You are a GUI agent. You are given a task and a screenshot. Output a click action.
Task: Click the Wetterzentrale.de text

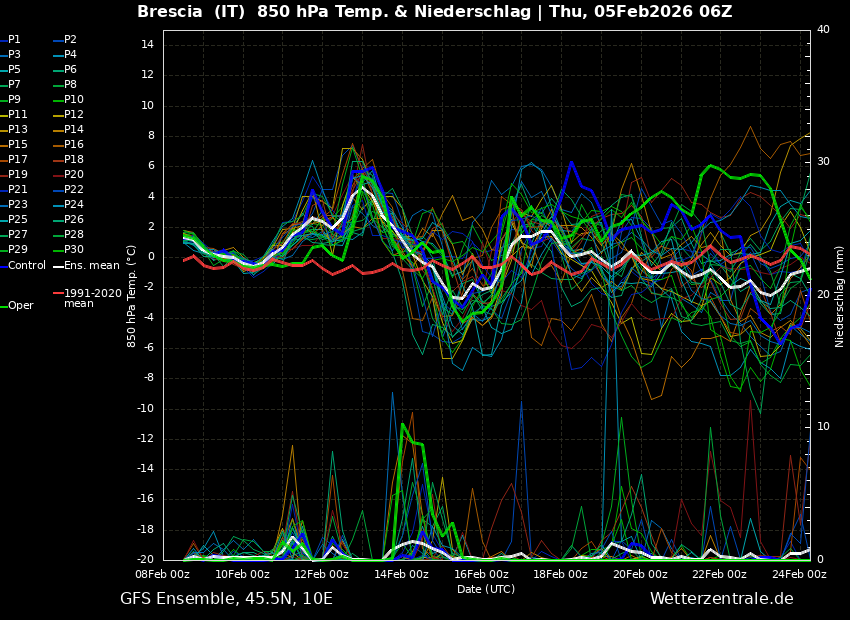[721, 599]
